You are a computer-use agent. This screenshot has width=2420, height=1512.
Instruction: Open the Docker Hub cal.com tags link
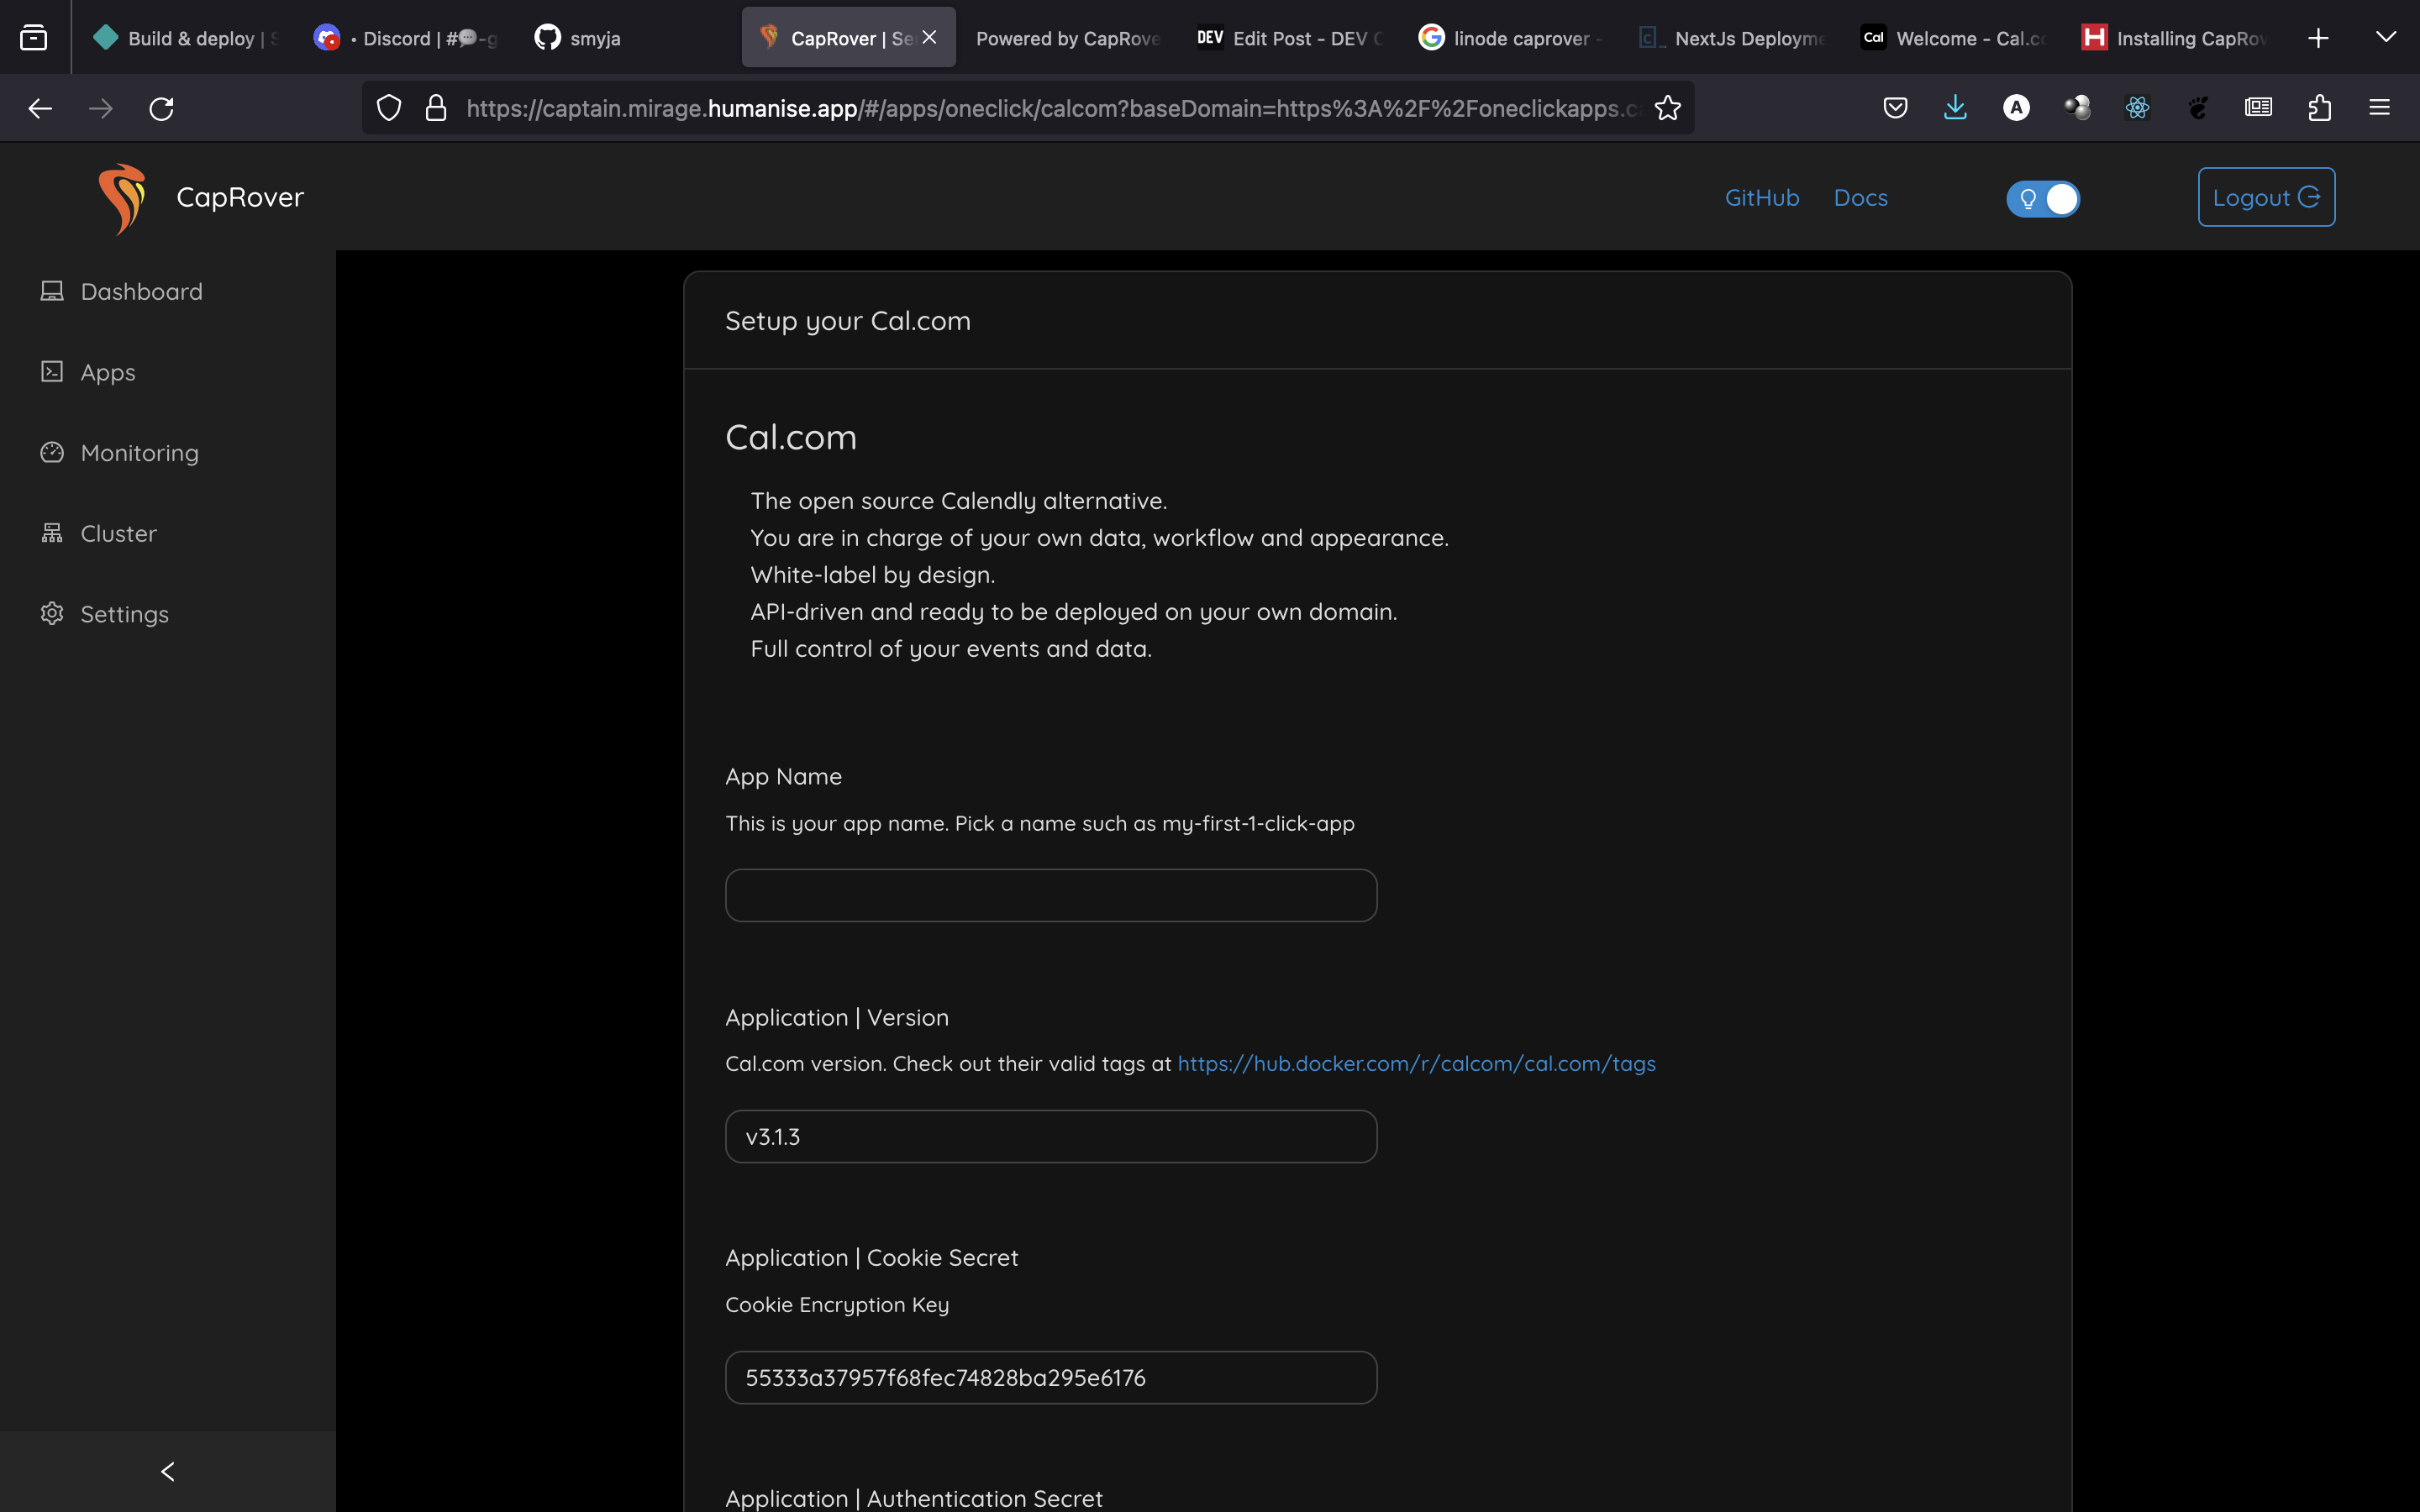pyautogui.click(x=1416, y=1063)
